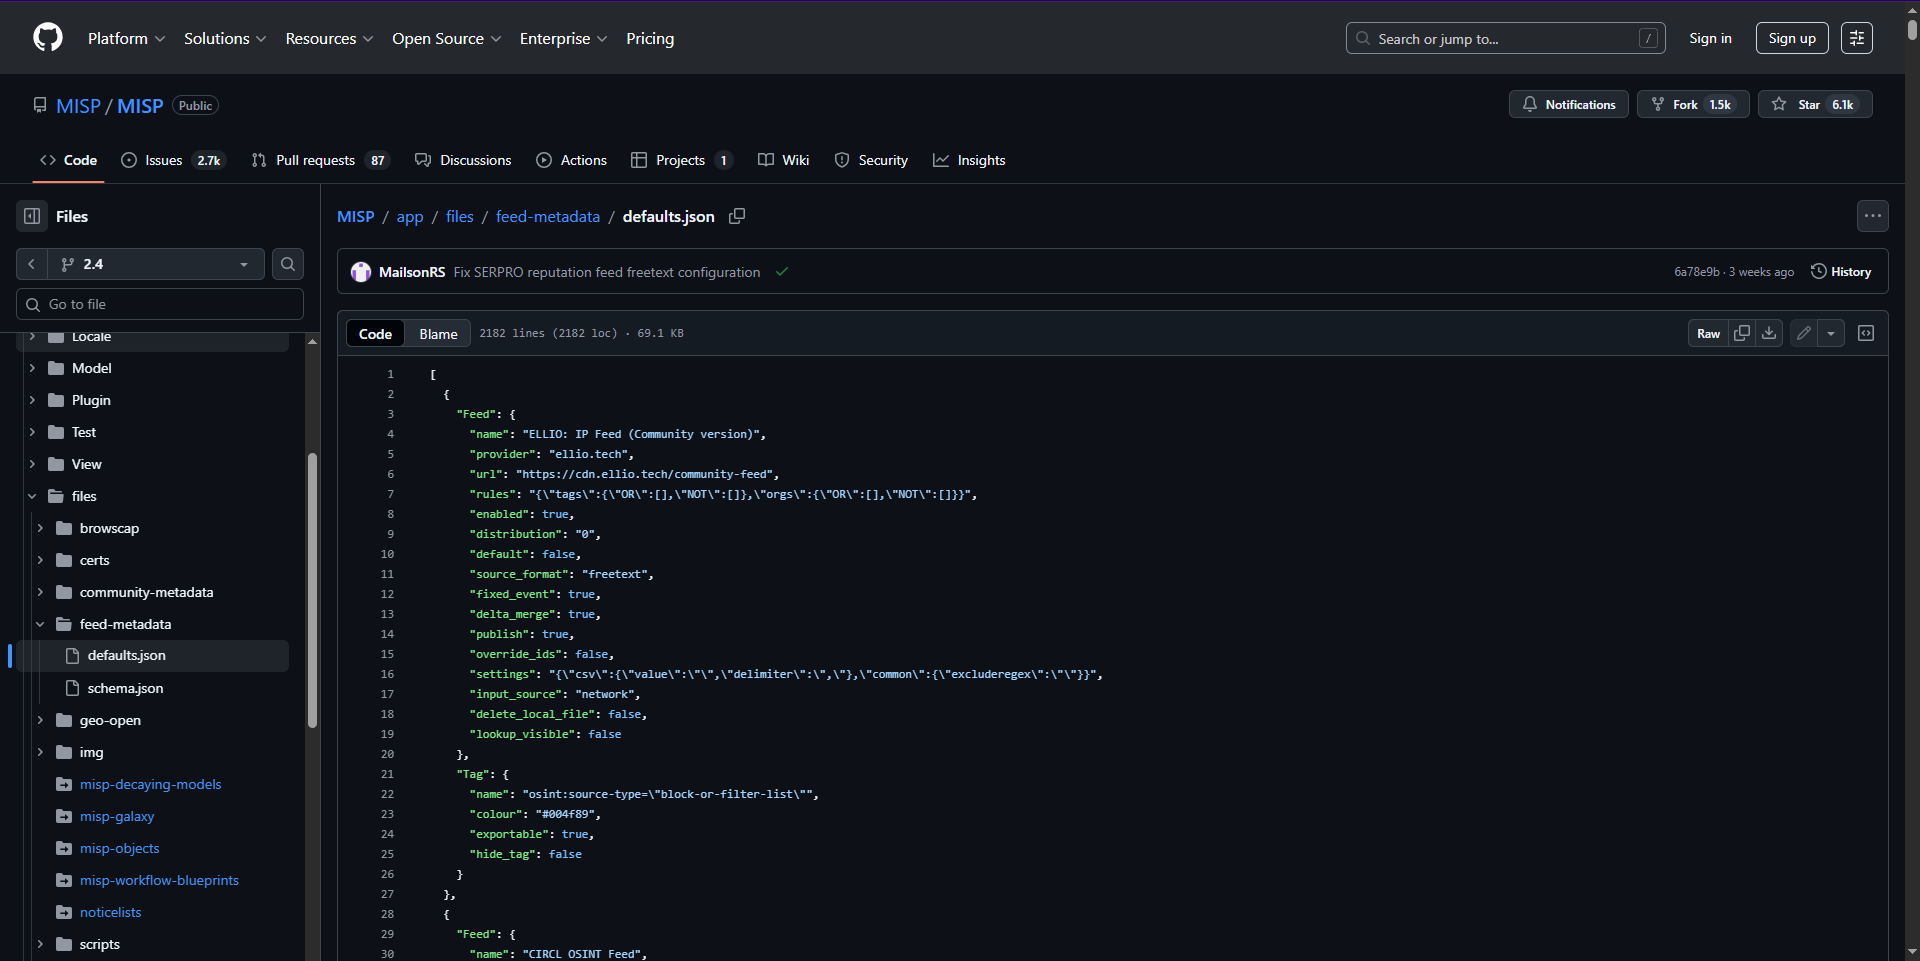
Task: Open the symbols panel icon
Action: [x=1866, y=333]
